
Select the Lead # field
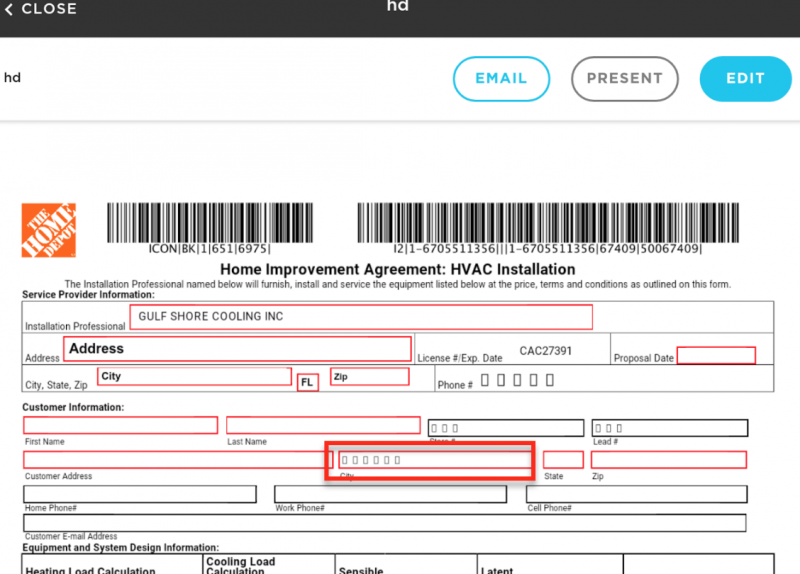[669, 428]
